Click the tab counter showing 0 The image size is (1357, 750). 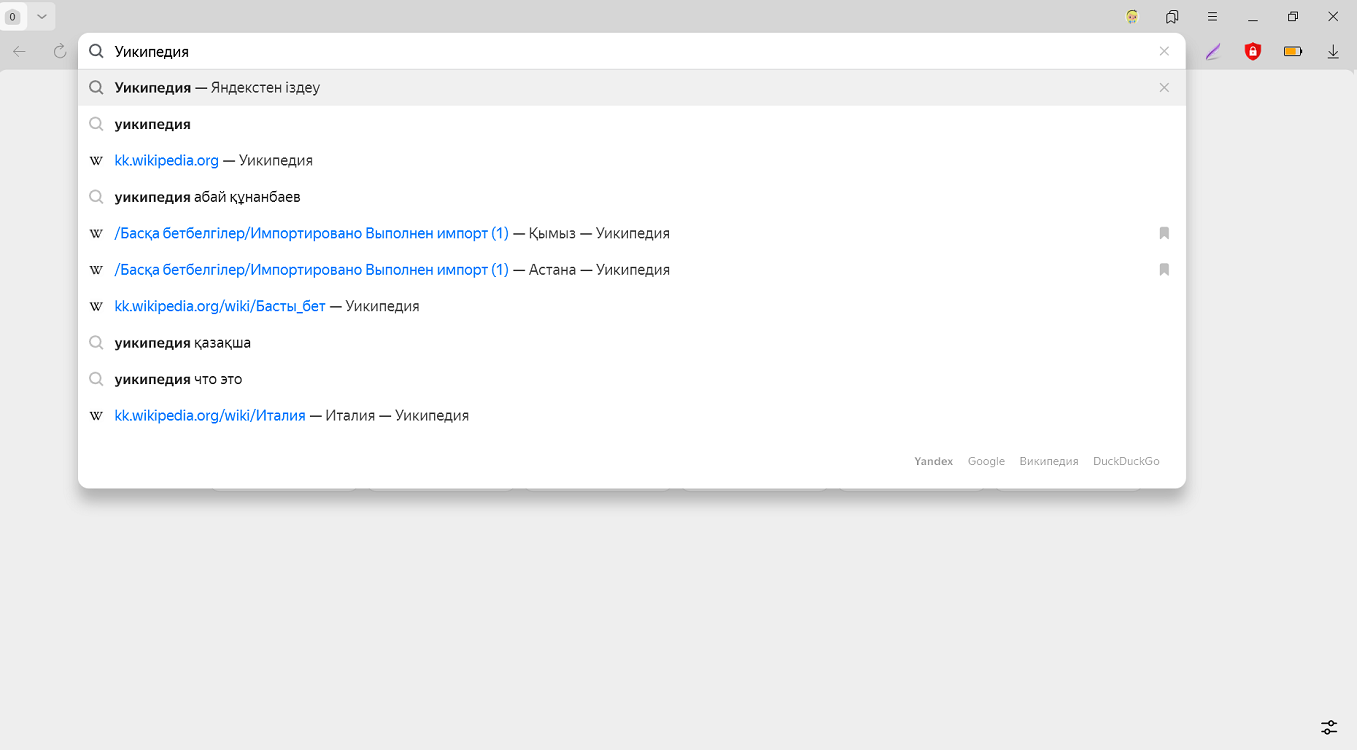pyautogui.click(x=13, y=17)
